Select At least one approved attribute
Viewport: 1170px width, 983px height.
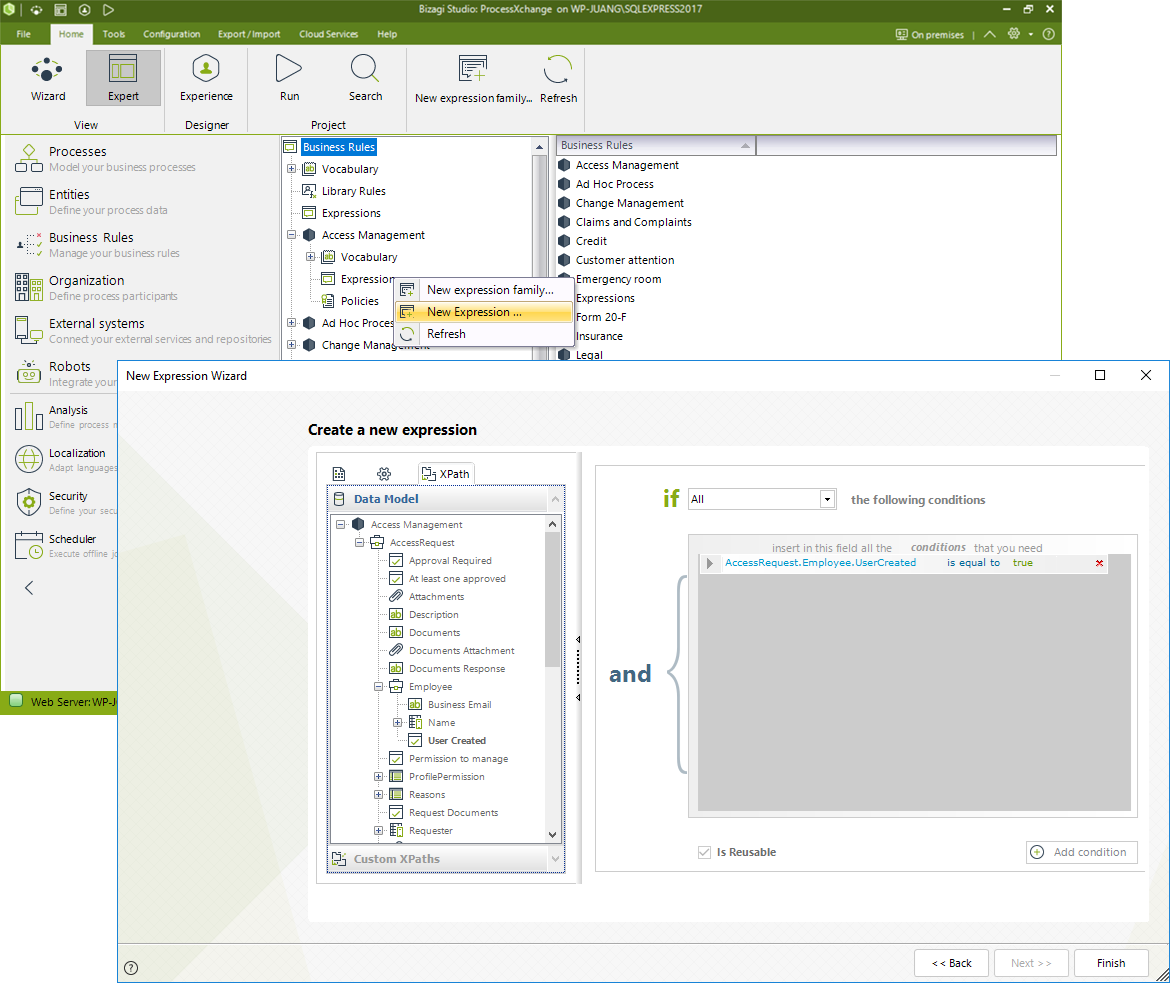457,578
